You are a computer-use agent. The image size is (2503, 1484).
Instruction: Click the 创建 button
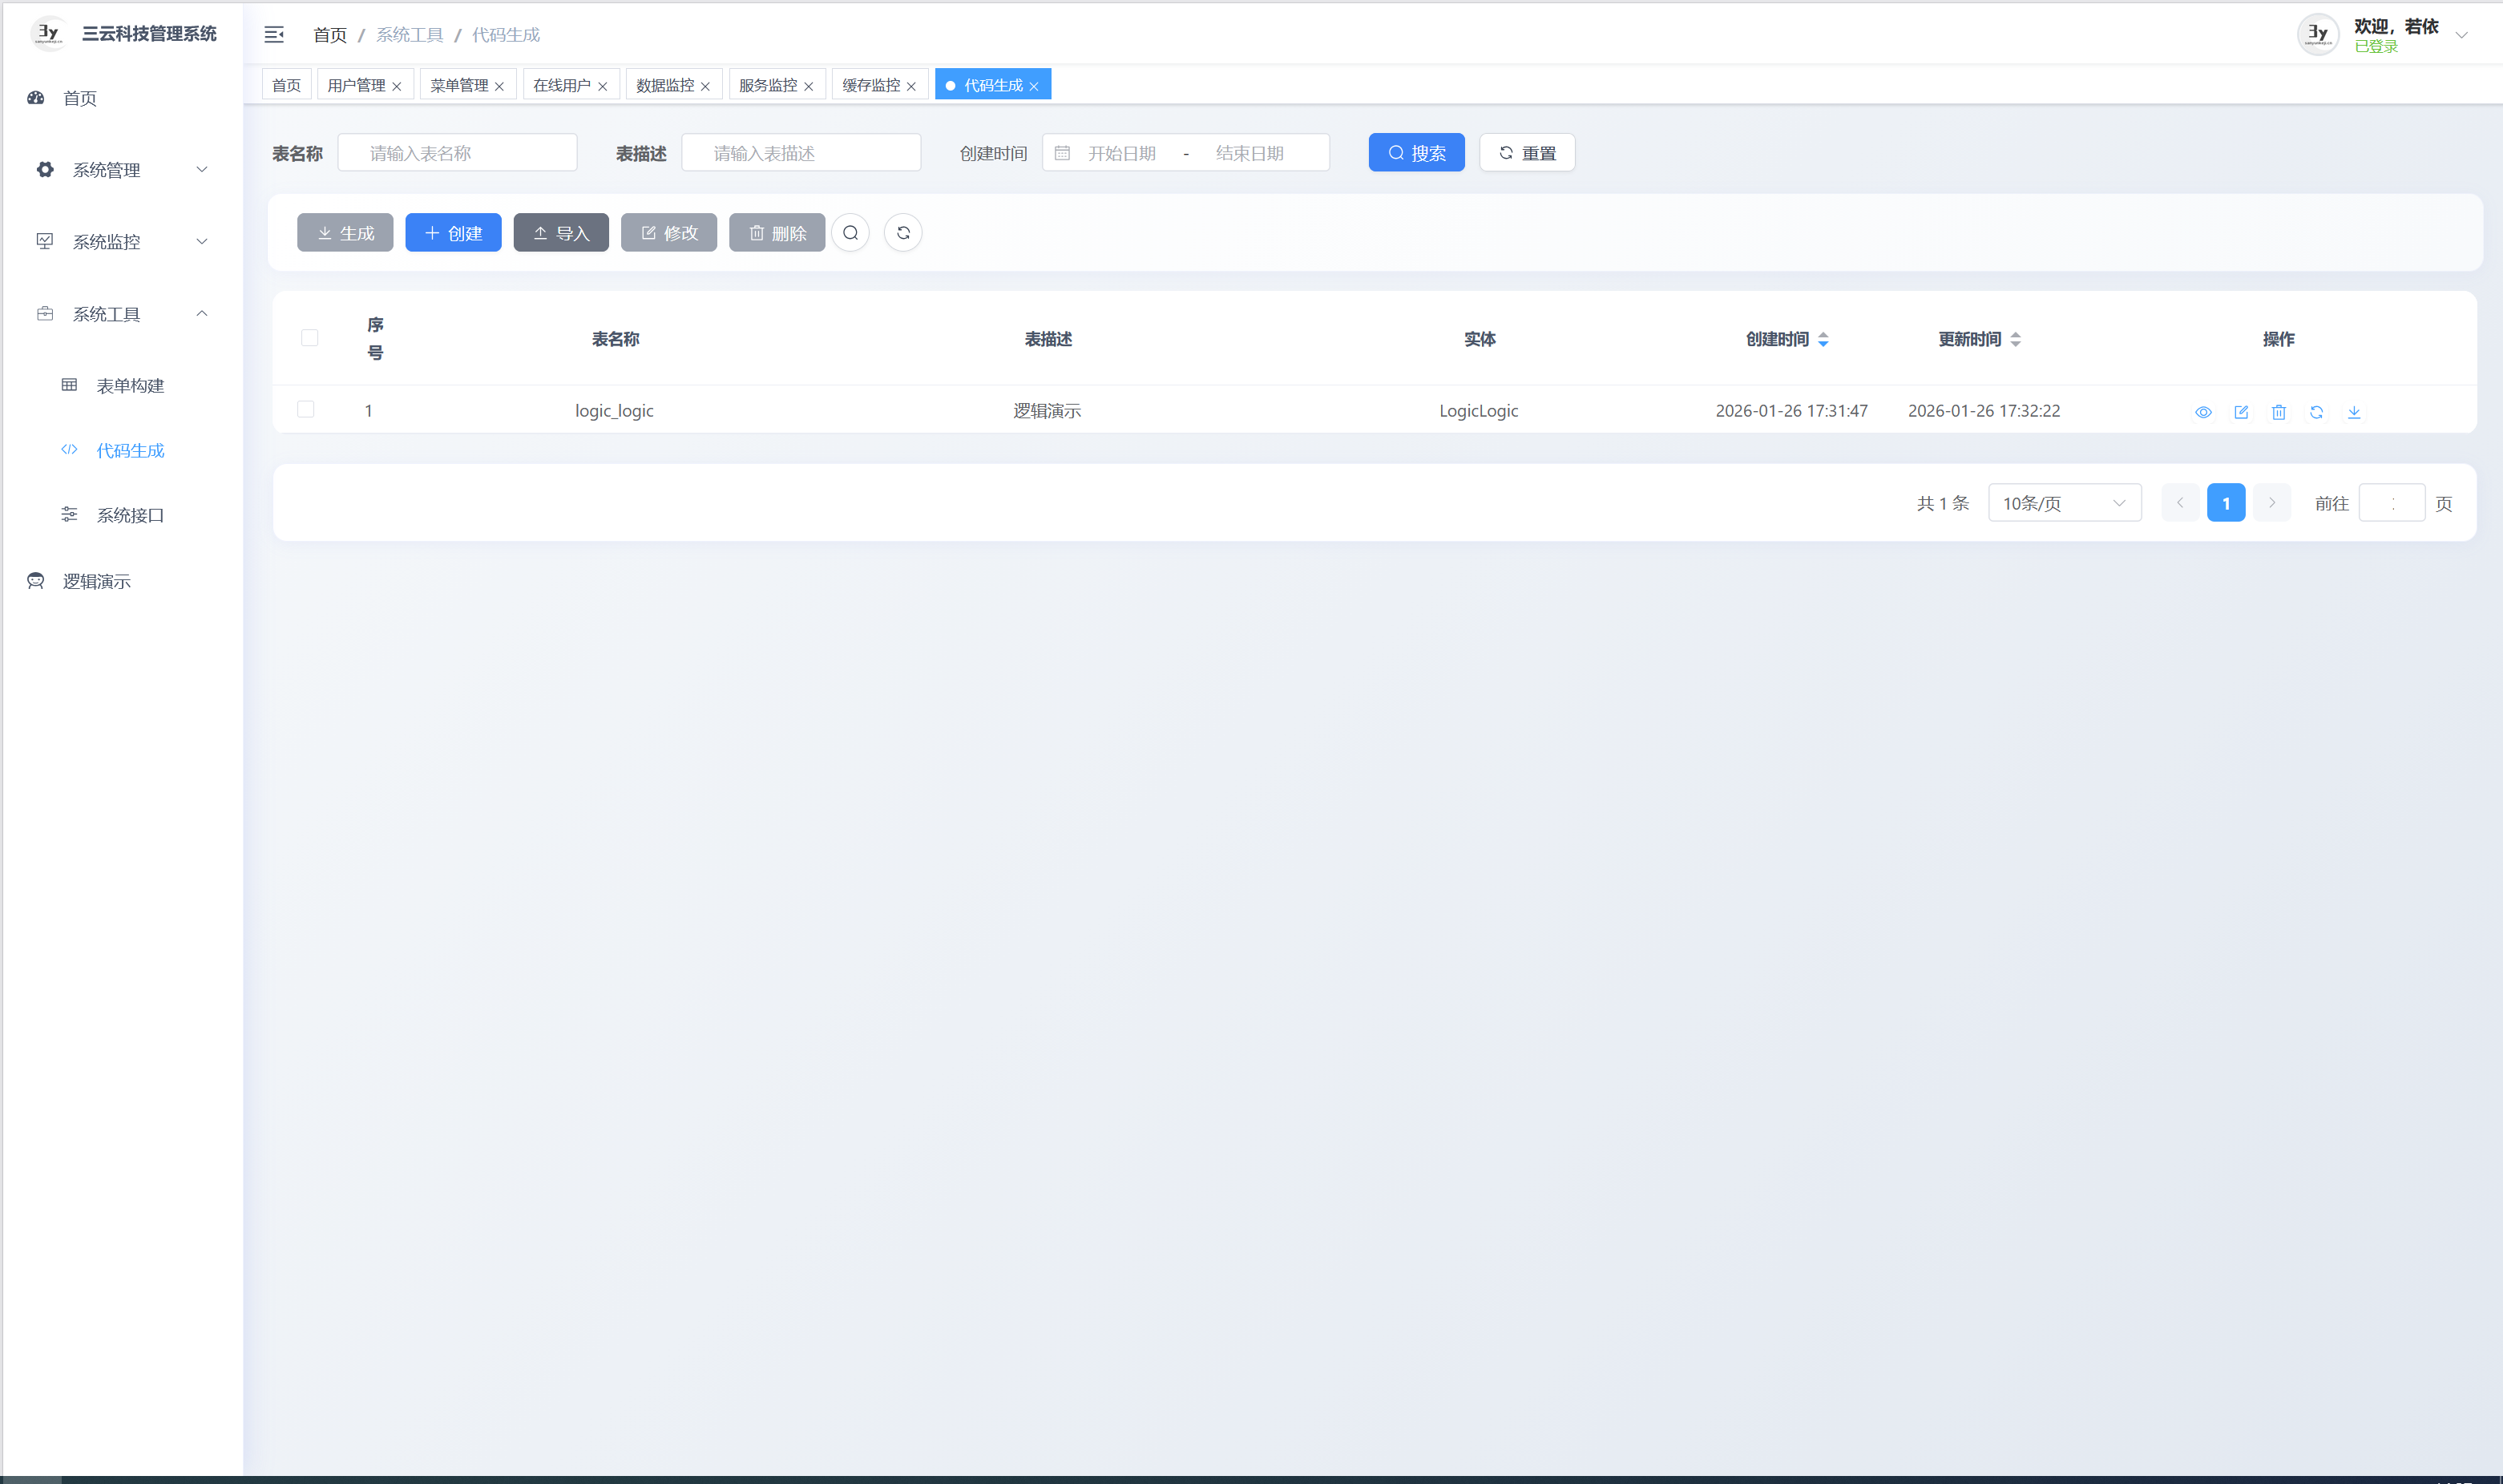point(453,233)
